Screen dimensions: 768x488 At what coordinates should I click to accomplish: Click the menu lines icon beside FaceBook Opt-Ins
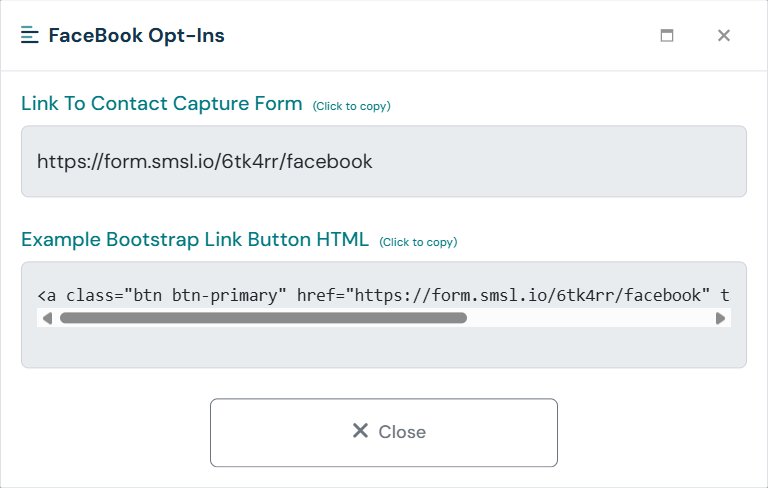(x=29, y=35)
